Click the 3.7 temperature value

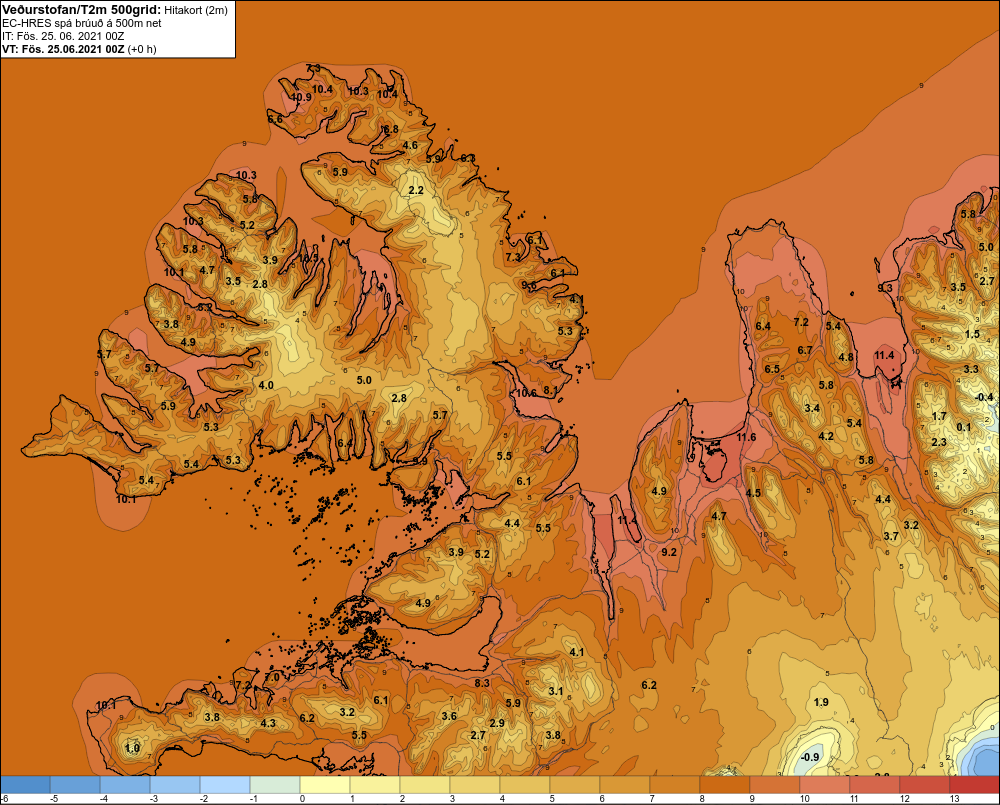pyautogui.click(x=891, y=536)
